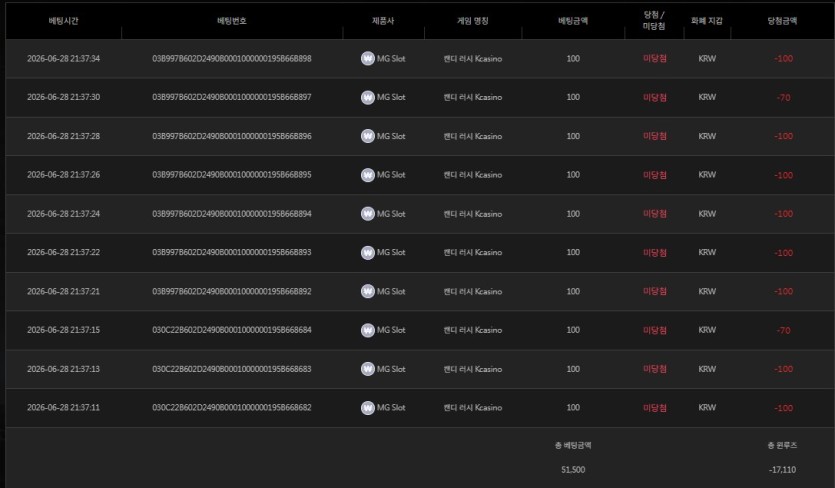Click bet amount 100 in row 21:37:24
This screenshot has height=488, width=835.
[573, 214]
